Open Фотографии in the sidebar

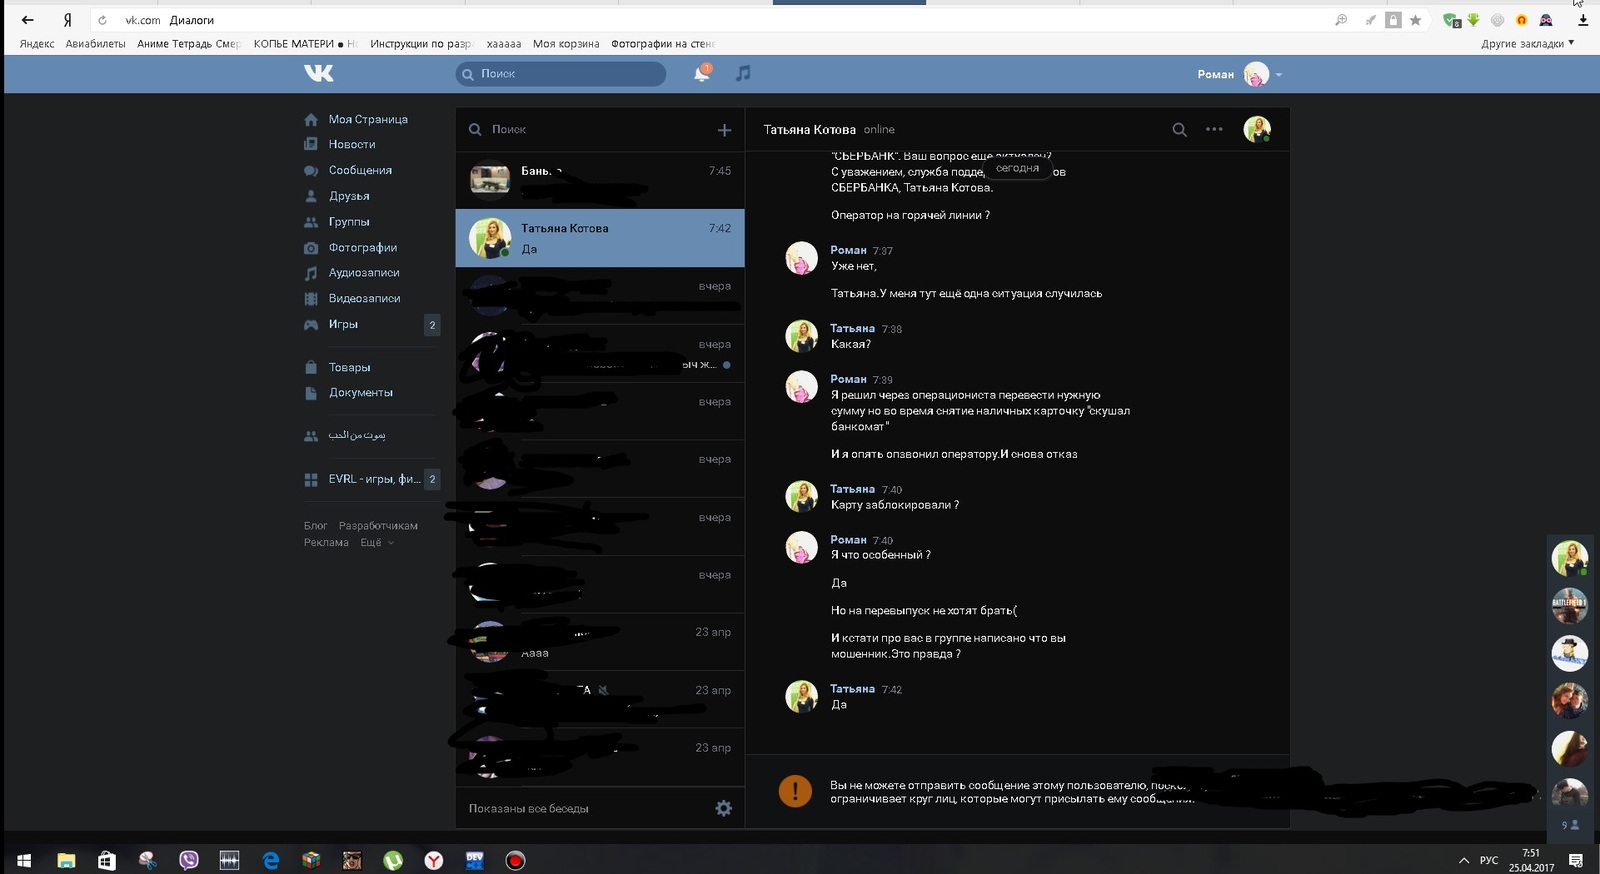(362, 247)
